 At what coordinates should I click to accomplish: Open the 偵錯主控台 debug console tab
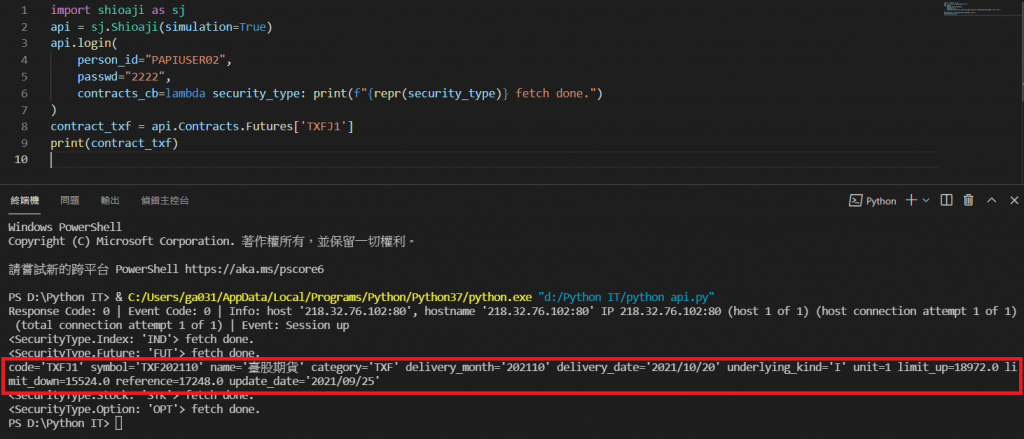coord(165,201)
